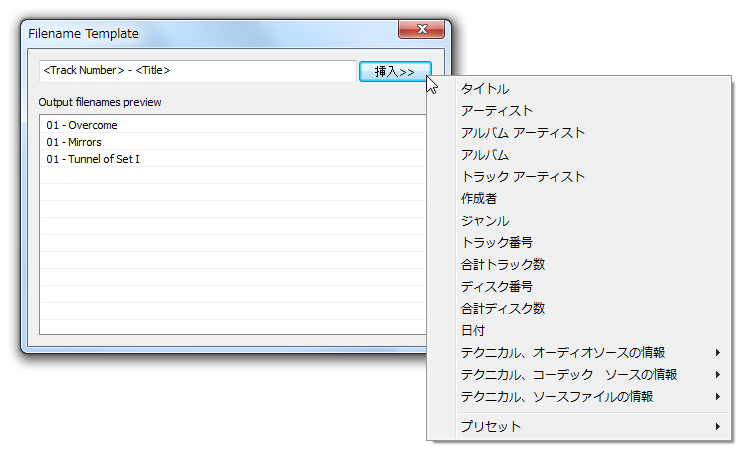The image size is (740, 449).
Task: Expand テクニカル、ソースファイルの情報 submenu
Action: [579, 397]
